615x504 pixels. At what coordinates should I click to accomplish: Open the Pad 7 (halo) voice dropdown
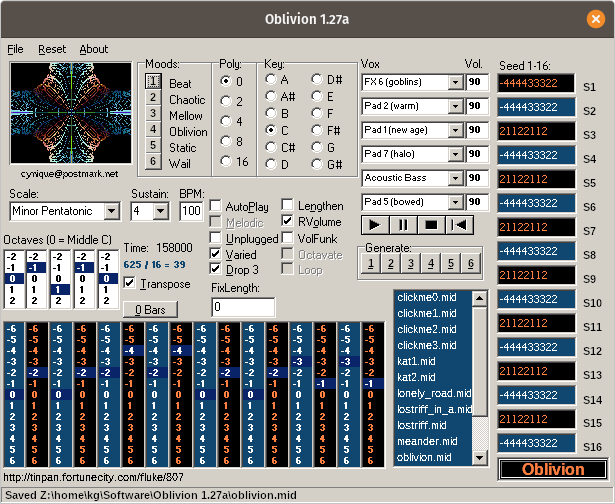click(455, 154)
